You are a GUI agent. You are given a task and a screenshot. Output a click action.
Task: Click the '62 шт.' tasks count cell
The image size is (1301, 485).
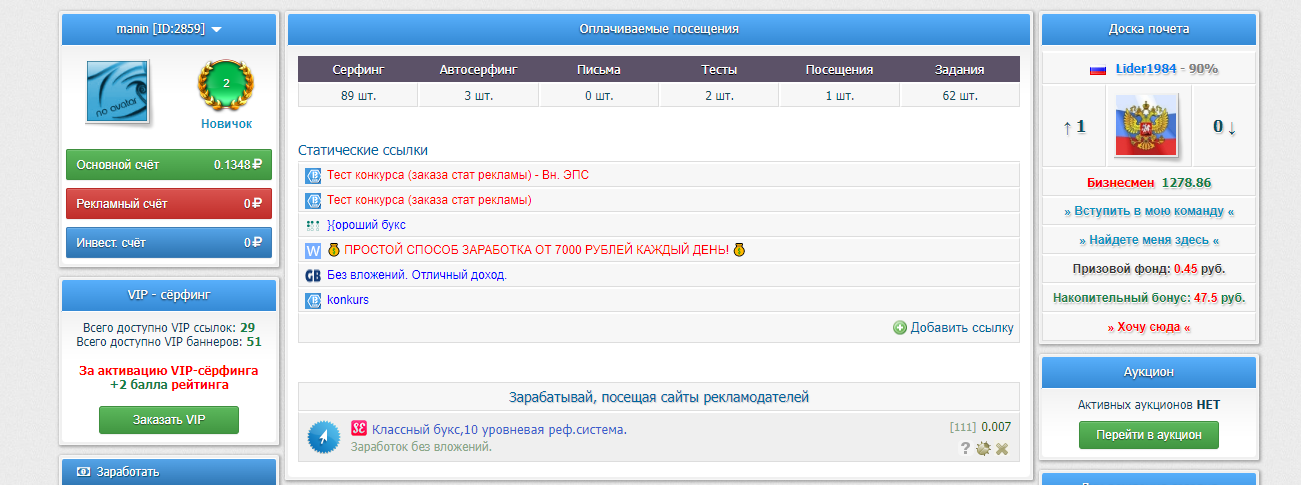tap(960, 96)
